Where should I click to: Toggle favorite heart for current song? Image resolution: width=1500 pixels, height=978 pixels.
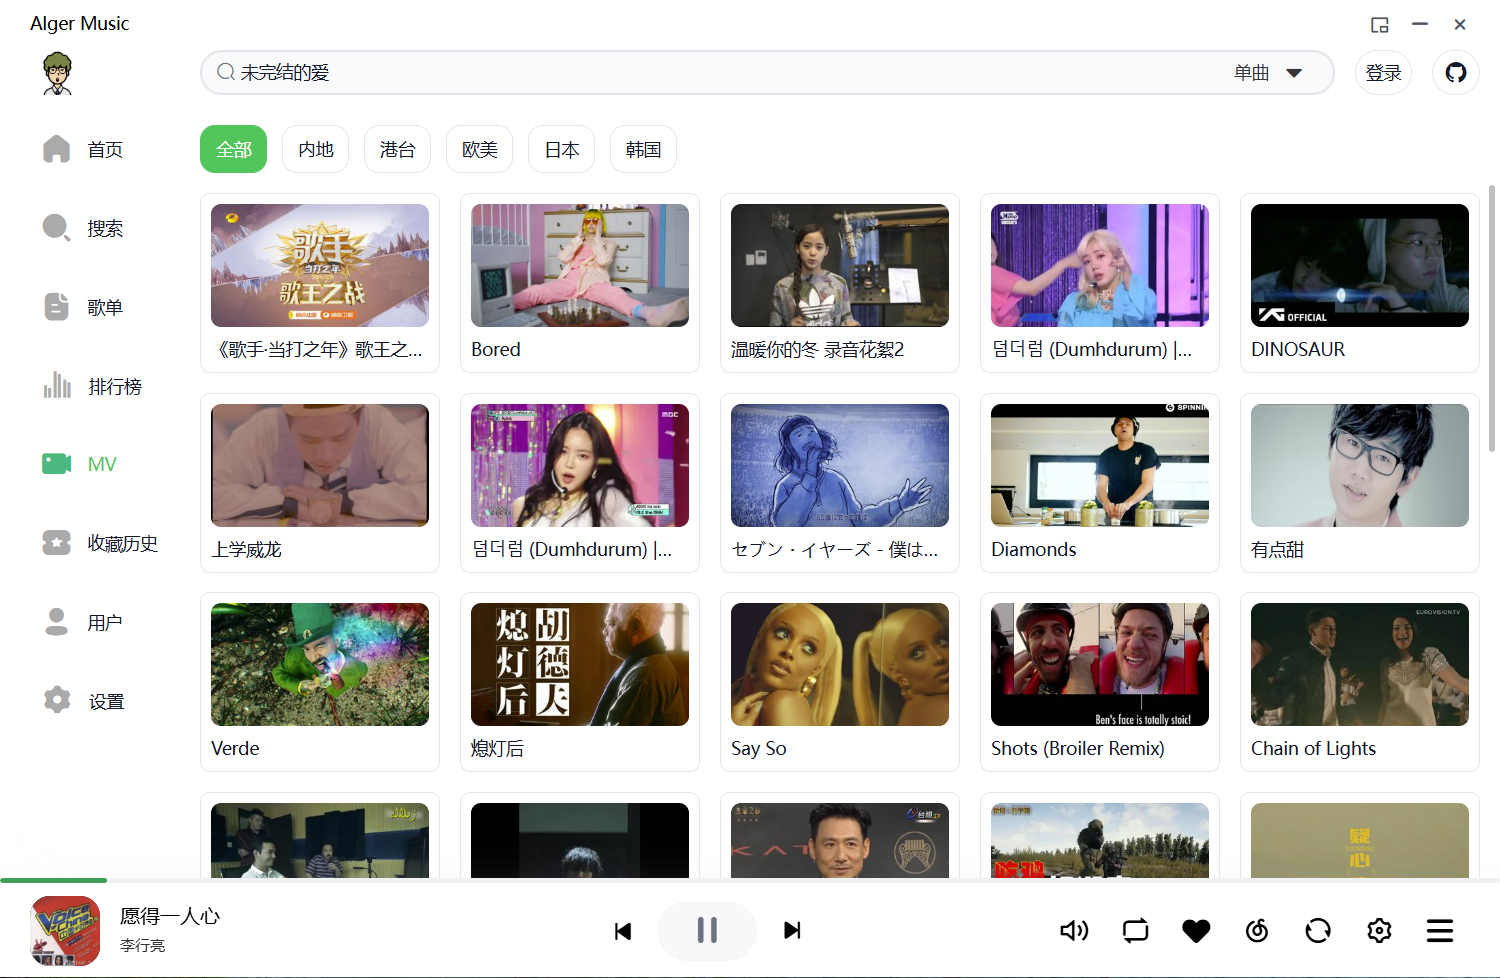click(x=1196, y=931)
